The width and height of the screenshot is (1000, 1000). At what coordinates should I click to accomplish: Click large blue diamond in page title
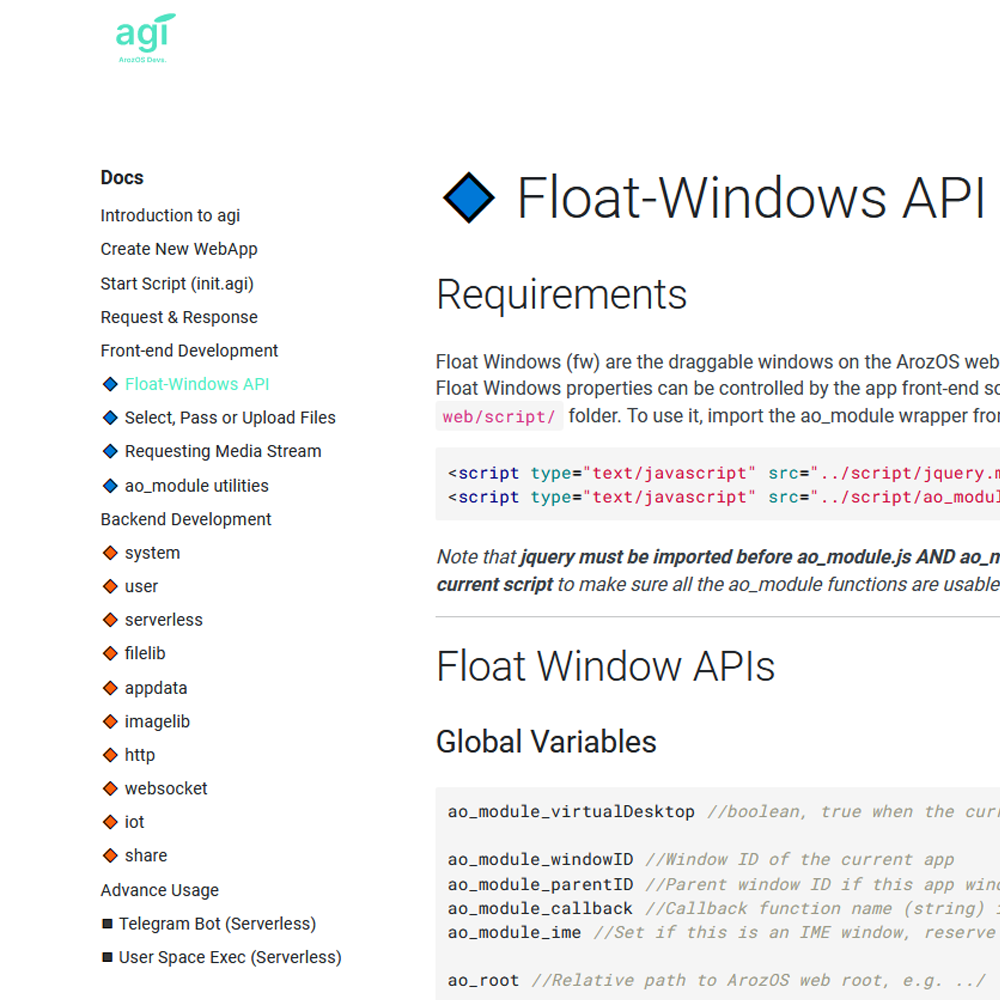[468, 197]
